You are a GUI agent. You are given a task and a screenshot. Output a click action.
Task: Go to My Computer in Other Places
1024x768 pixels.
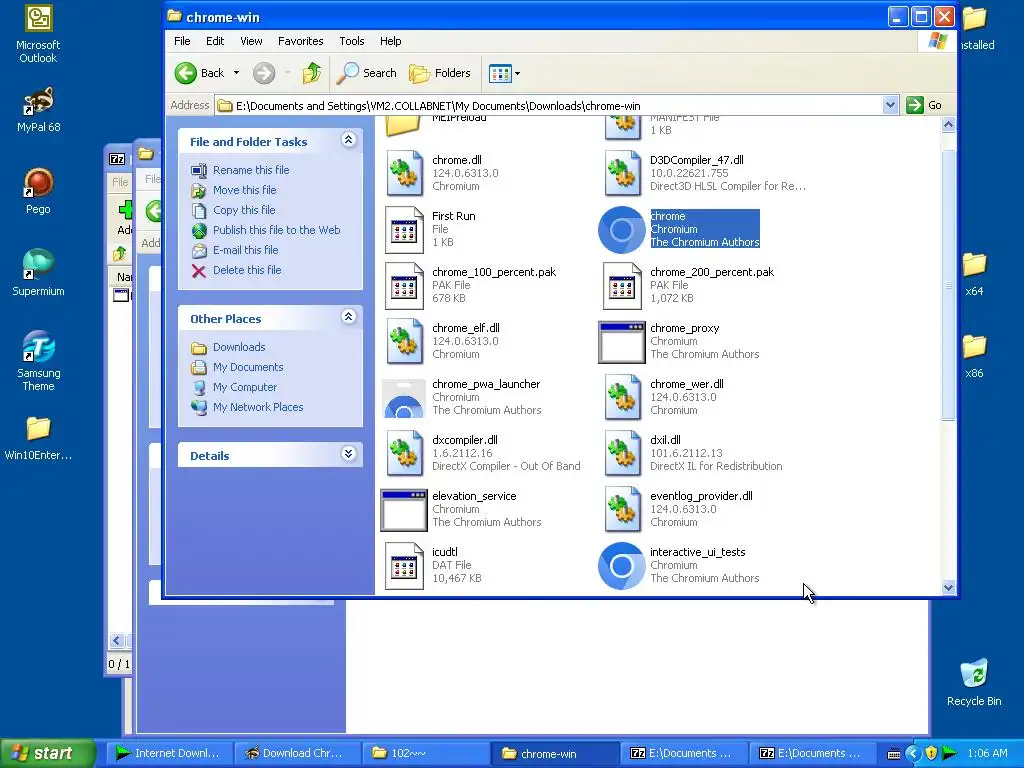click(245, 387)
